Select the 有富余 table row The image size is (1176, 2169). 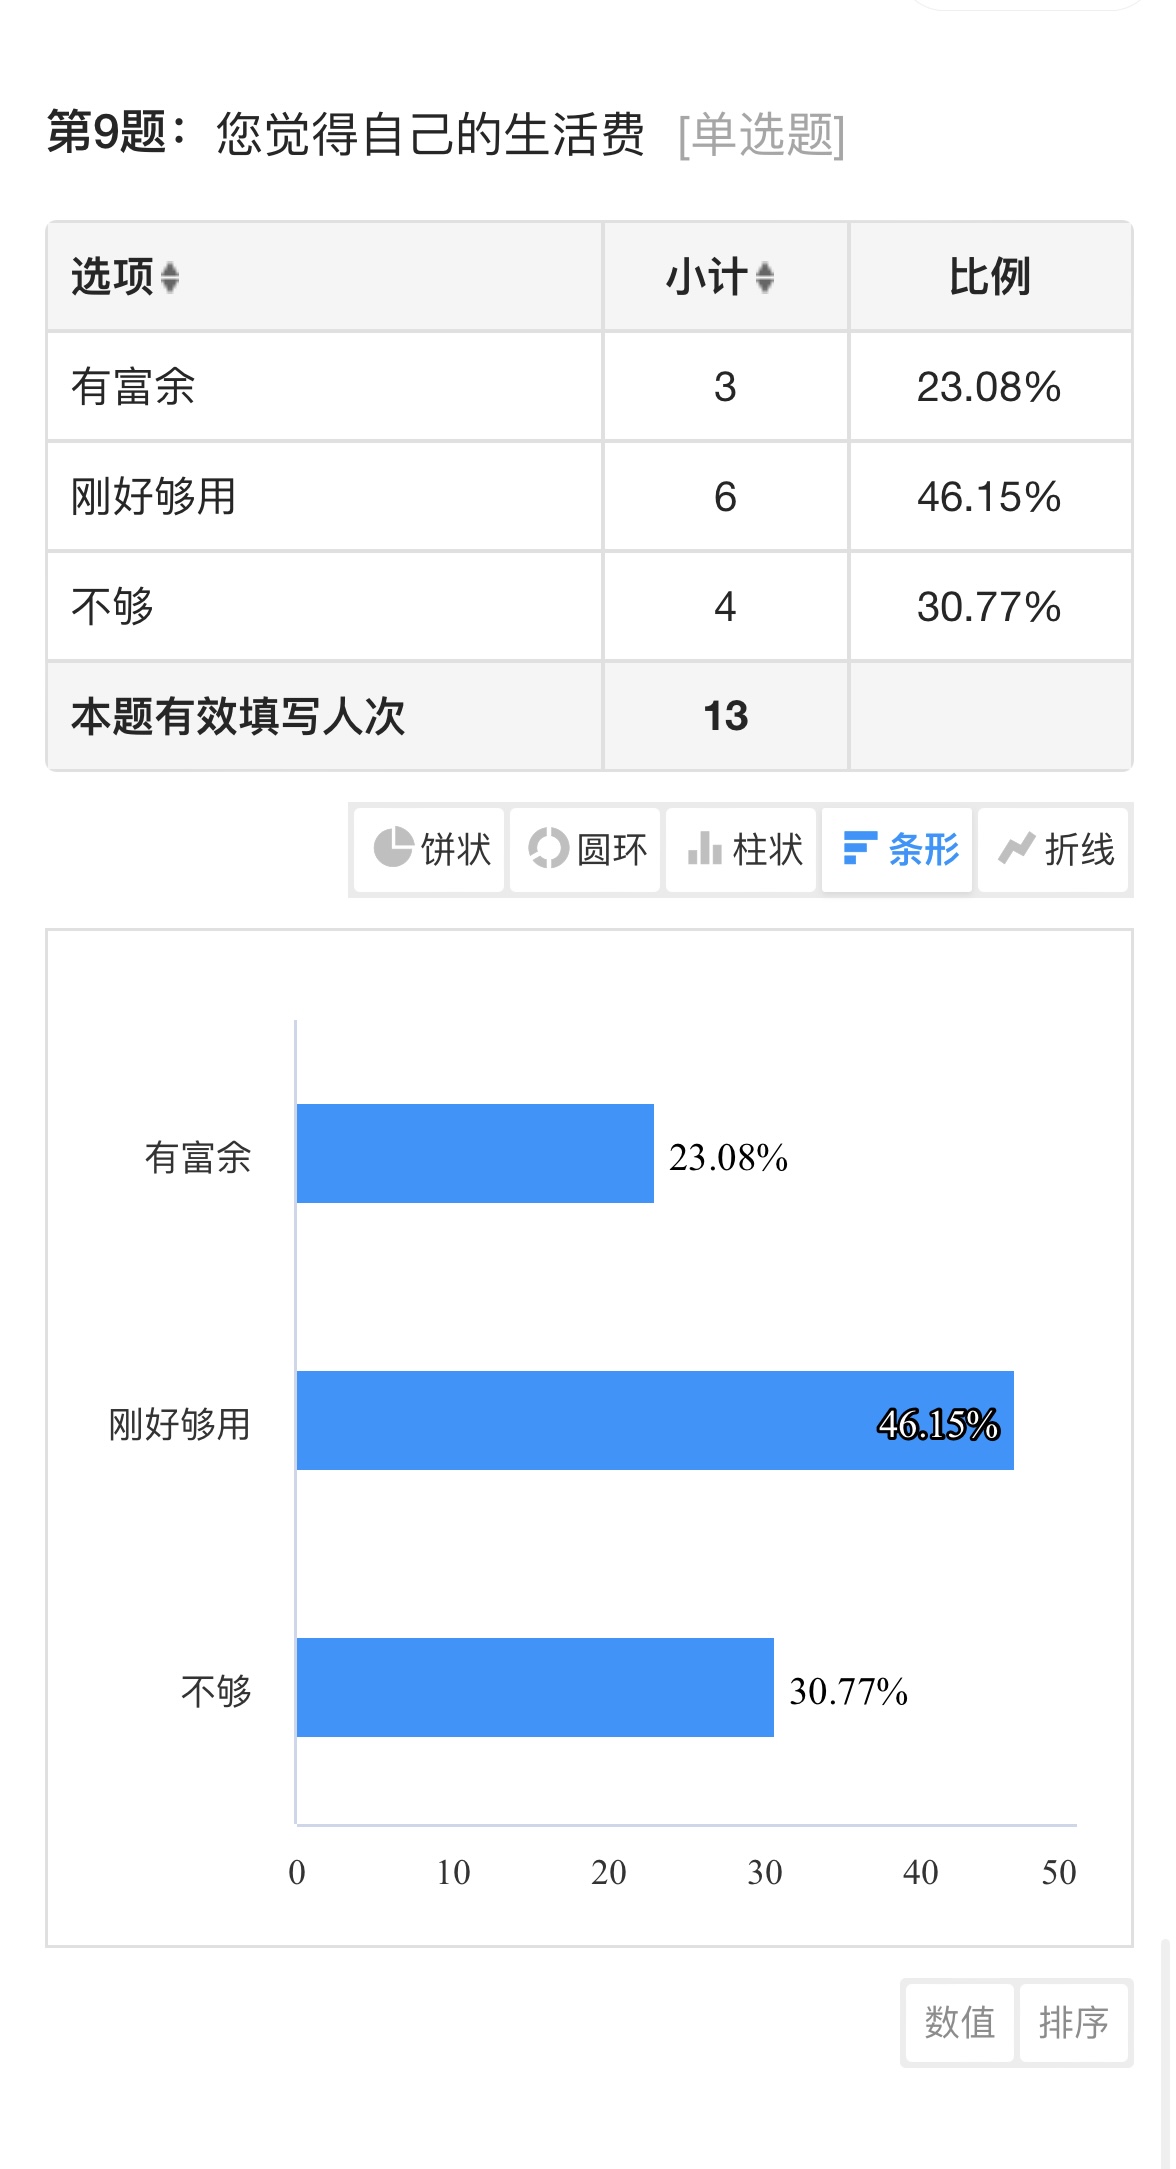(589, 387)
